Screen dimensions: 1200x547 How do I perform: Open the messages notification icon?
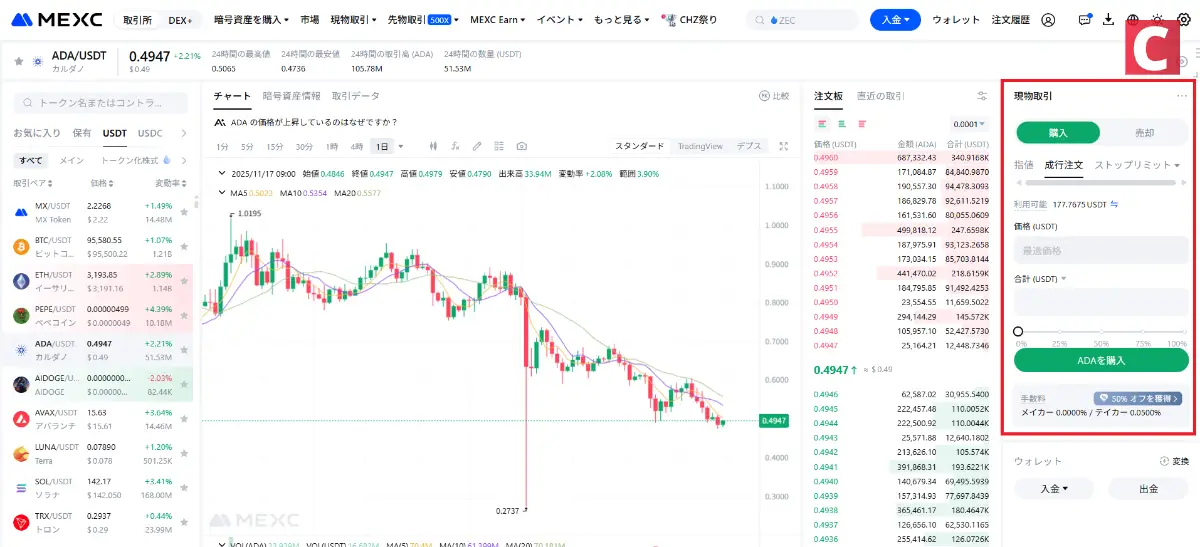[x=1085, y=20]
